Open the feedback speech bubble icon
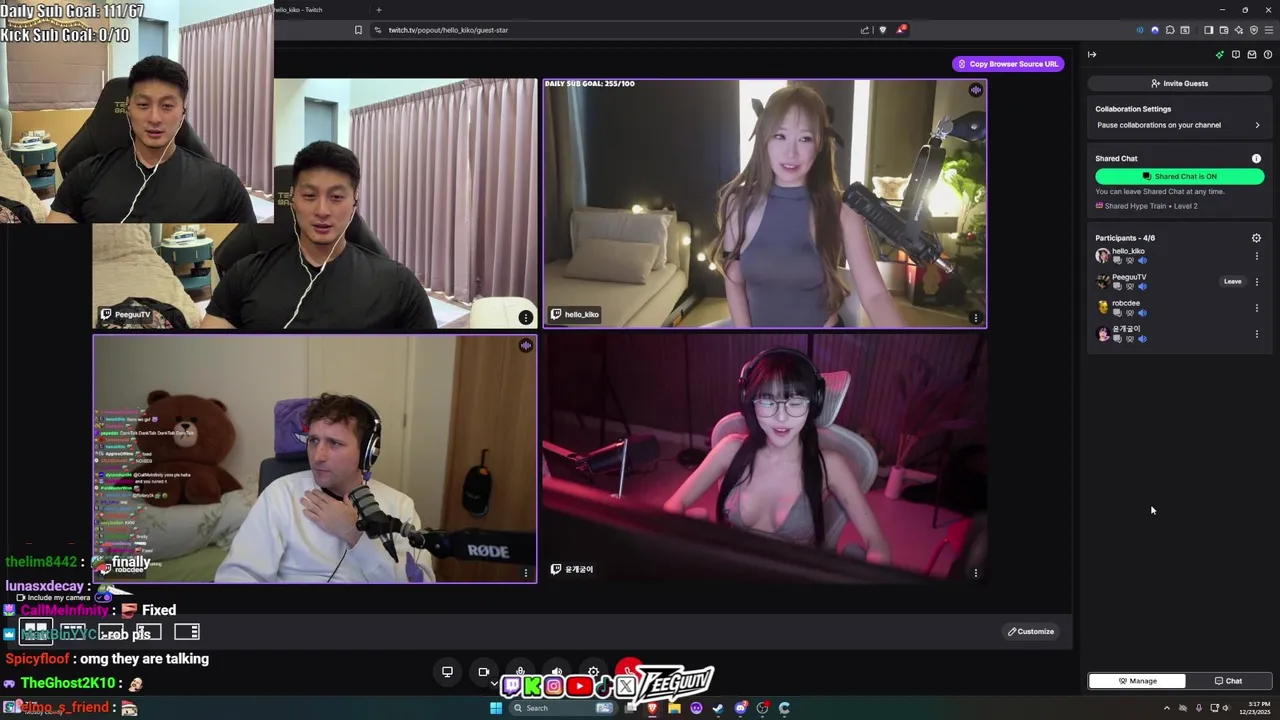The height and width of the screenshot is (720, 1280). [1236, 55]
